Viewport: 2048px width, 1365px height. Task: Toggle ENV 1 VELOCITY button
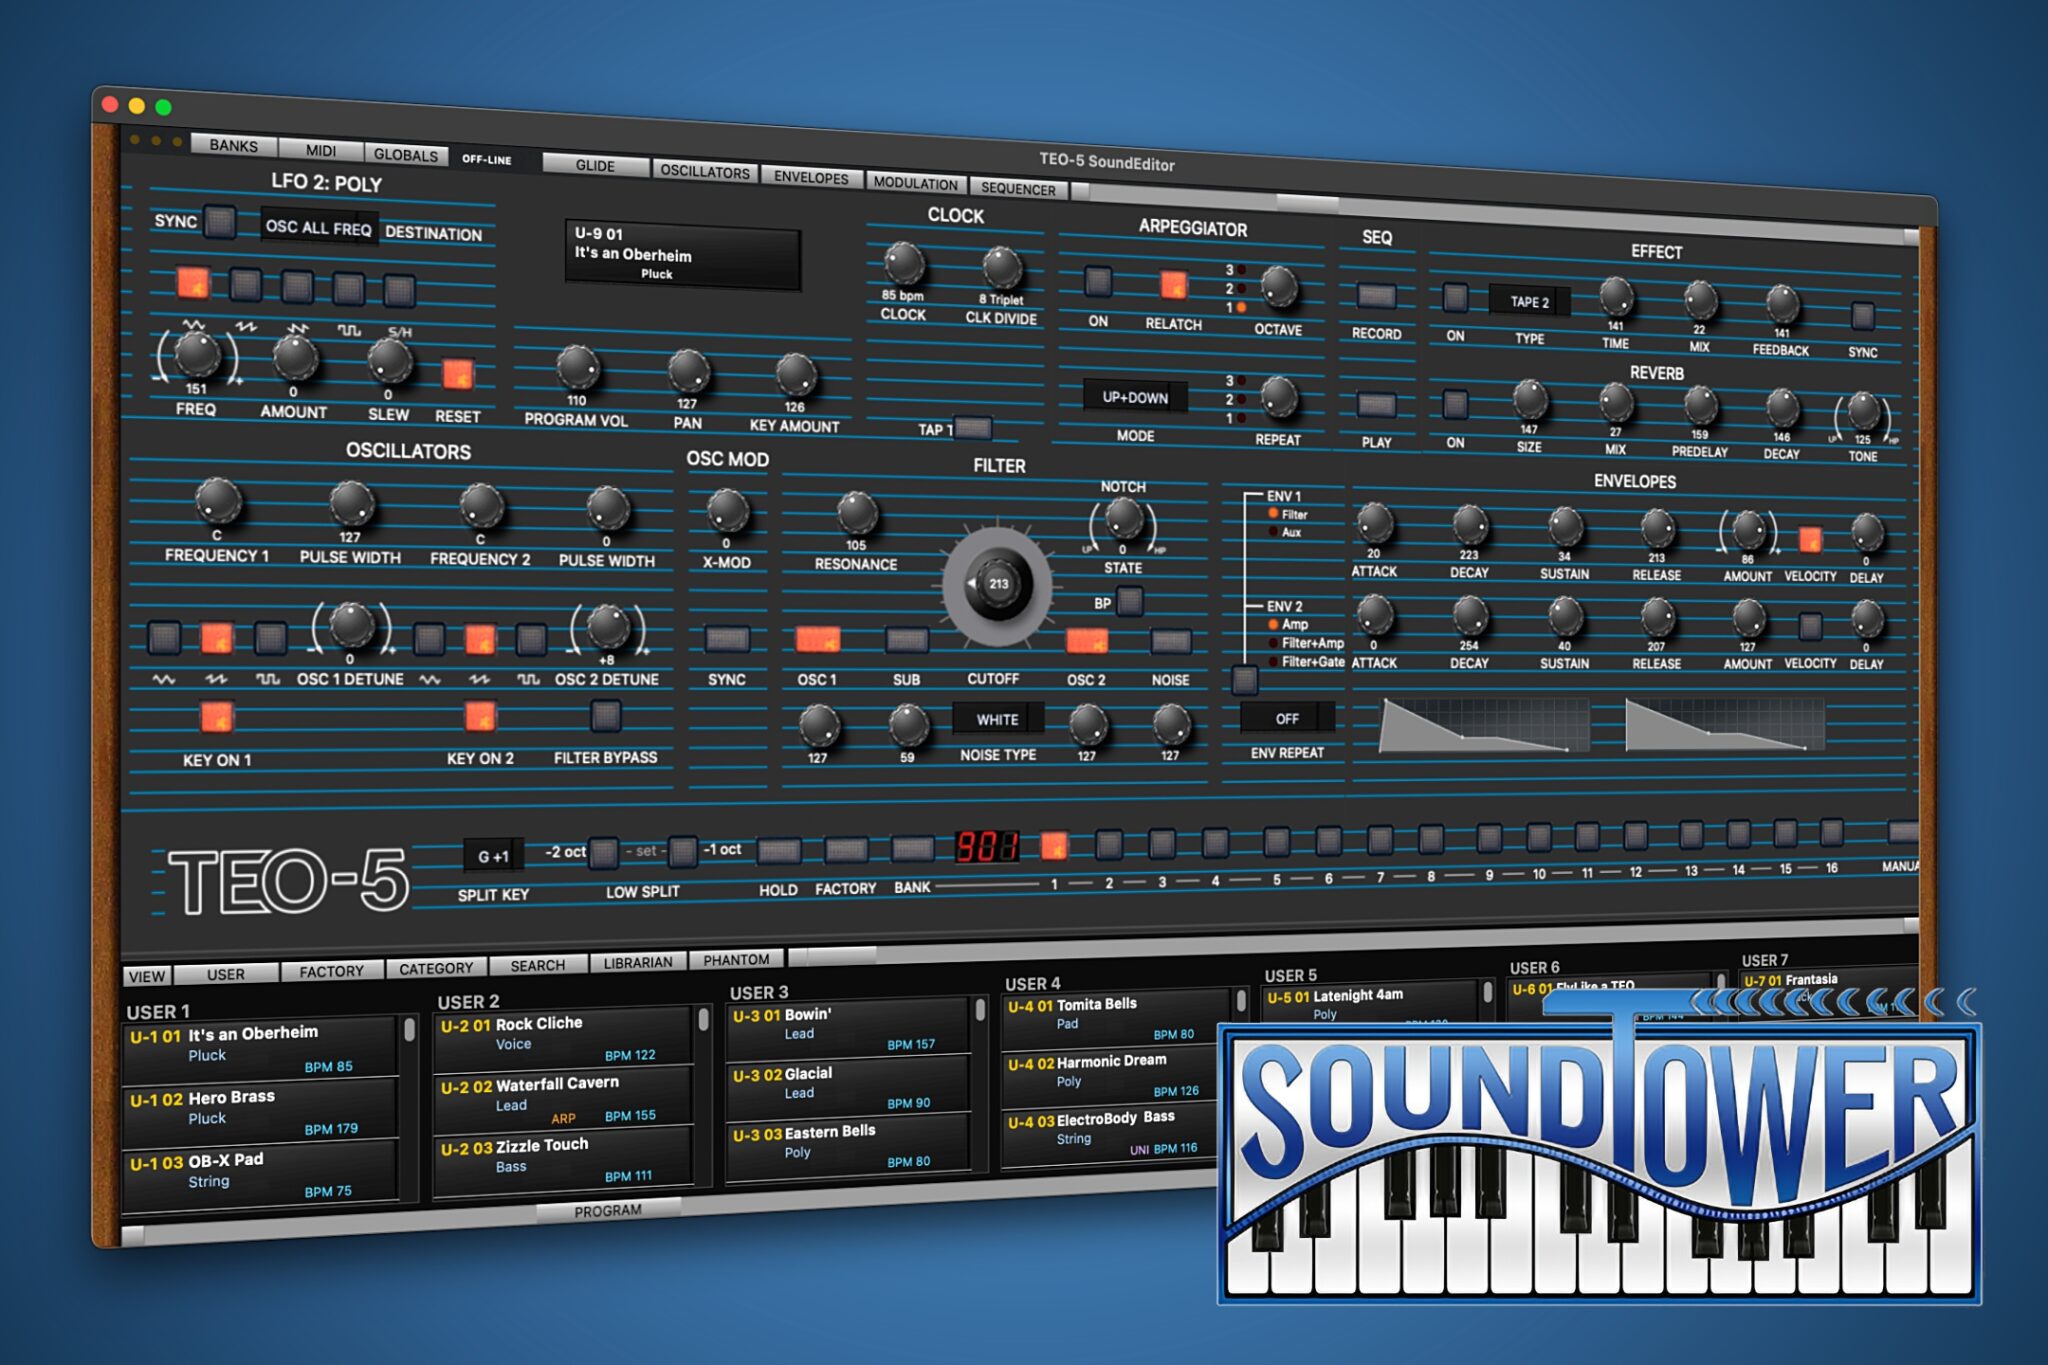[x=1809, y=540]
